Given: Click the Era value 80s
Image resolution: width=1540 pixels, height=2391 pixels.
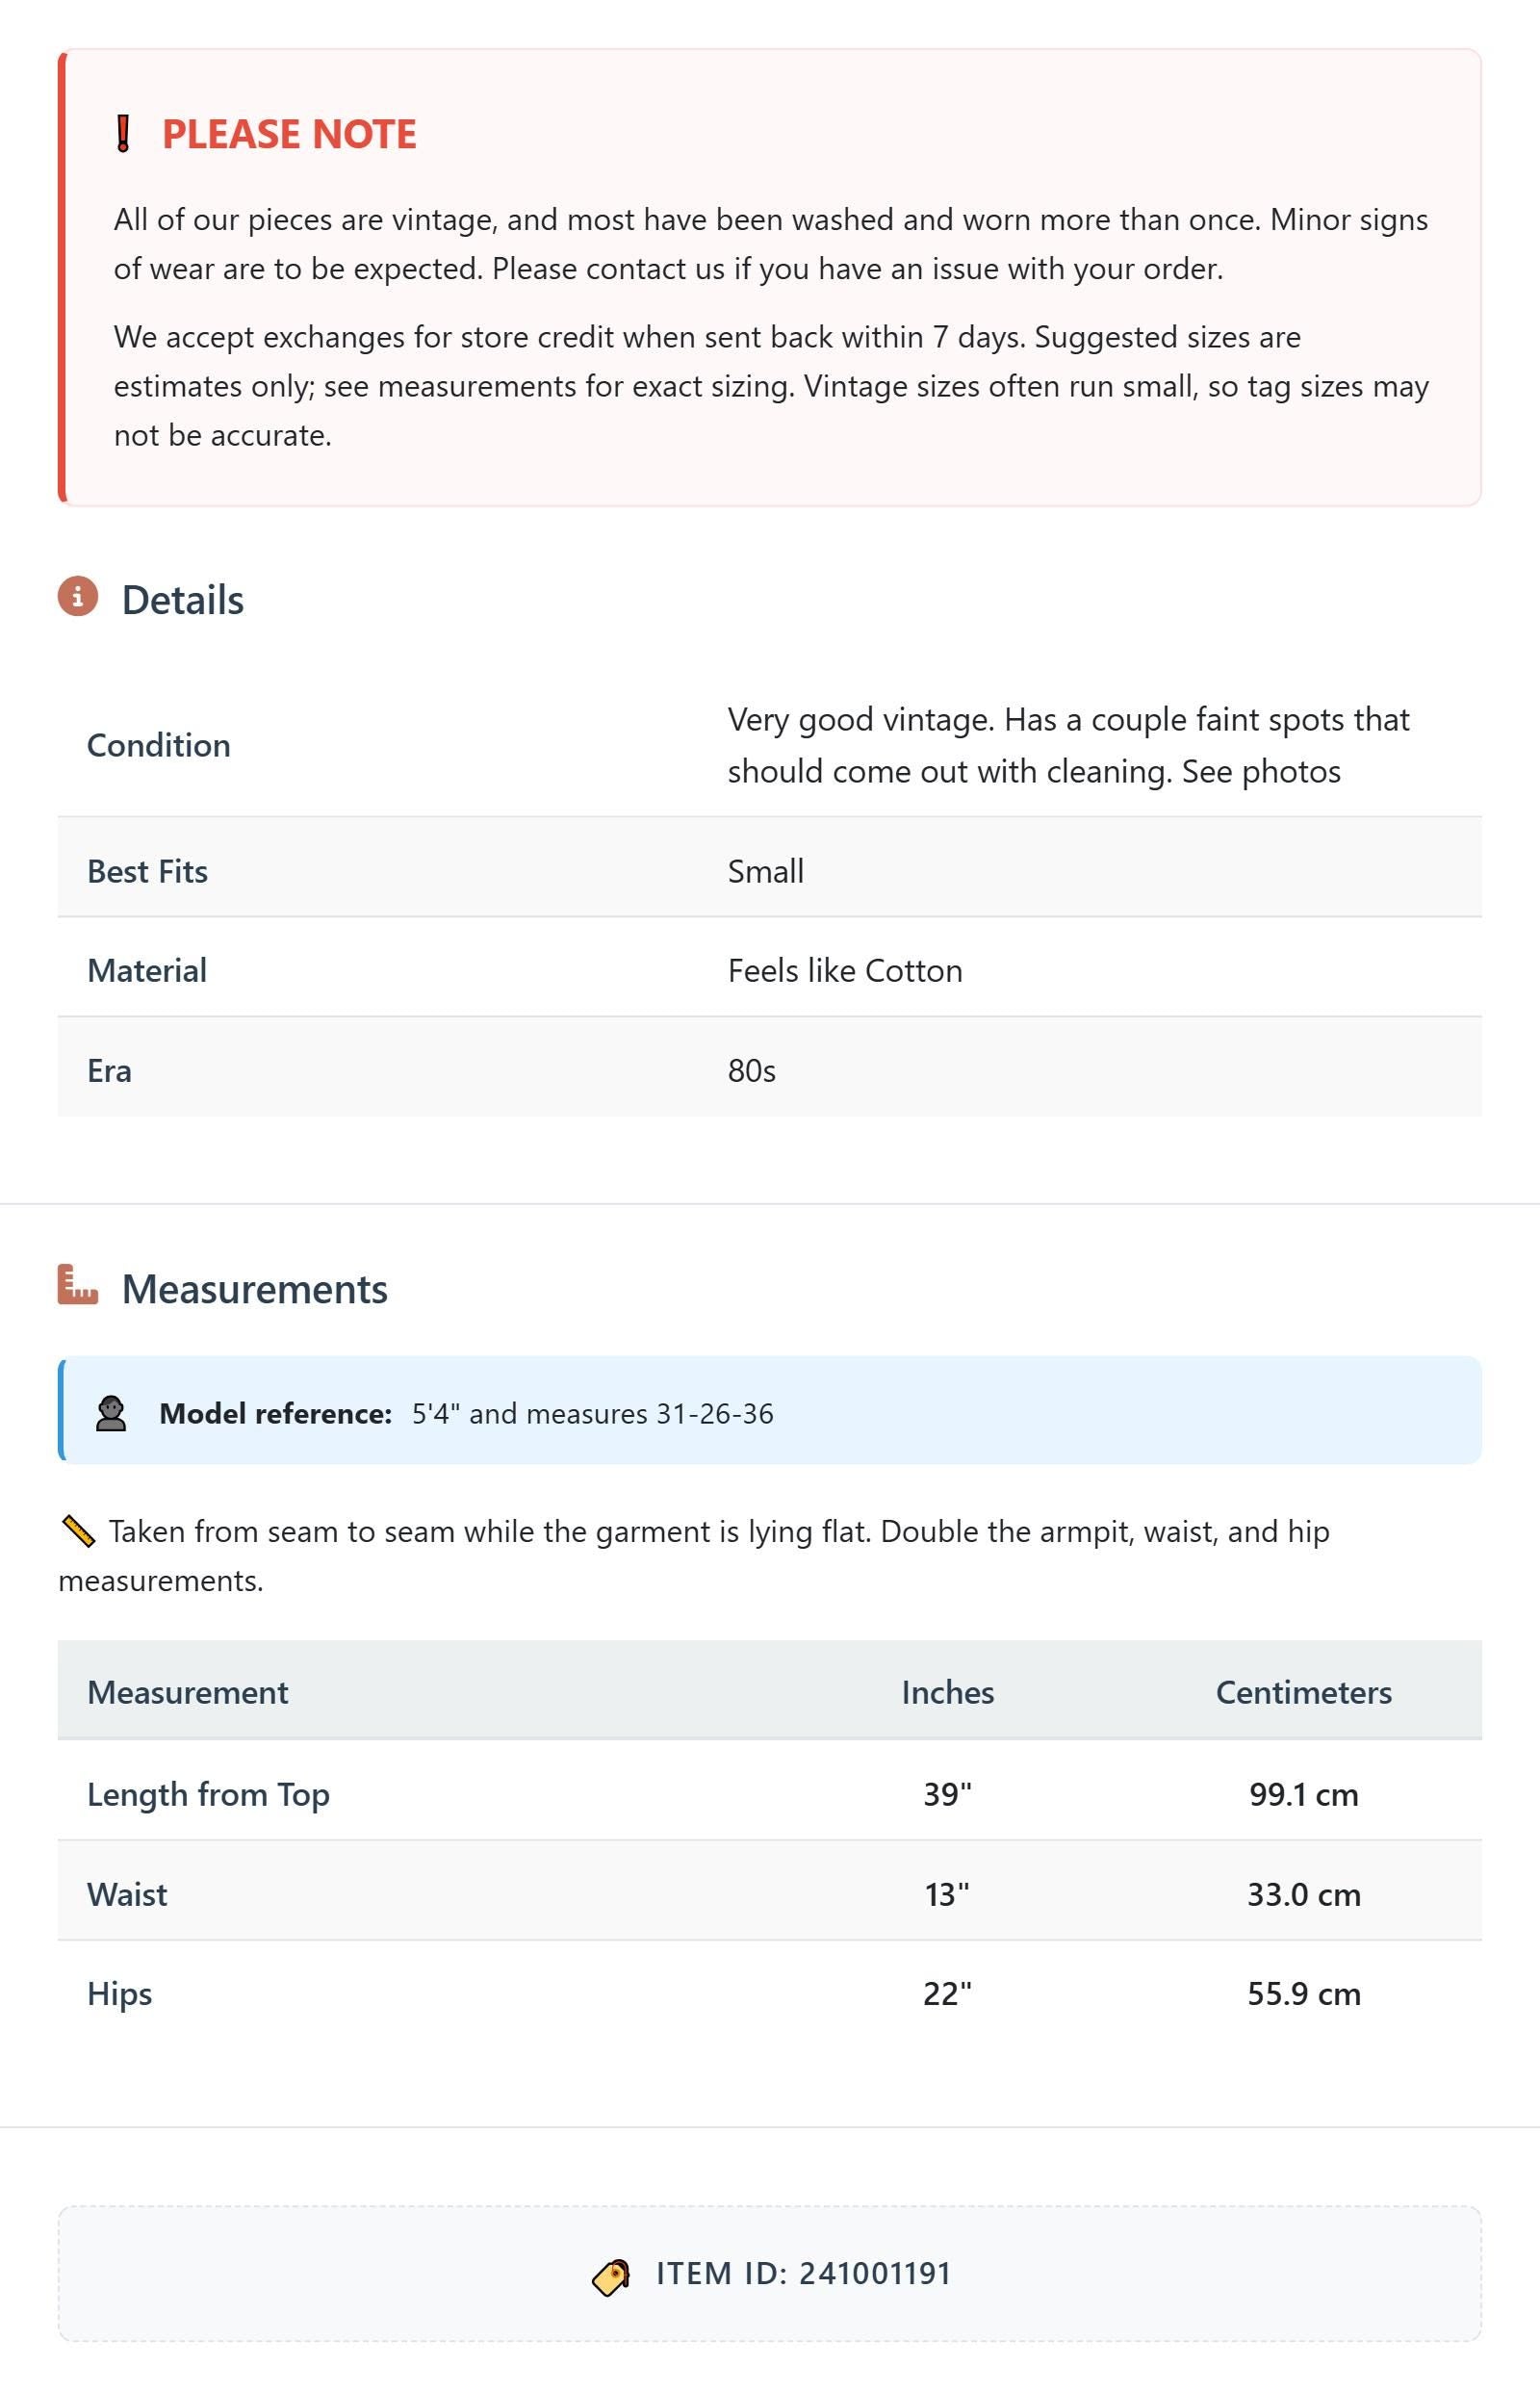Looking at the screenshot, I should (x=752, y=1071).
